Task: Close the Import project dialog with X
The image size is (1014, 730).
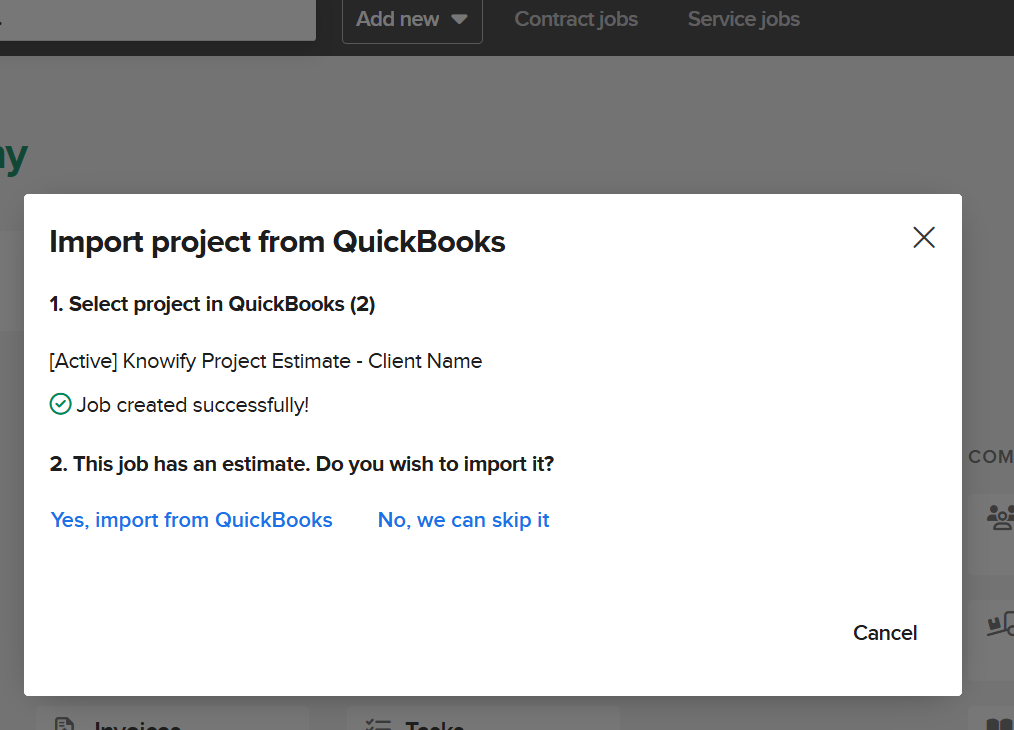Action: coord(924,237)
